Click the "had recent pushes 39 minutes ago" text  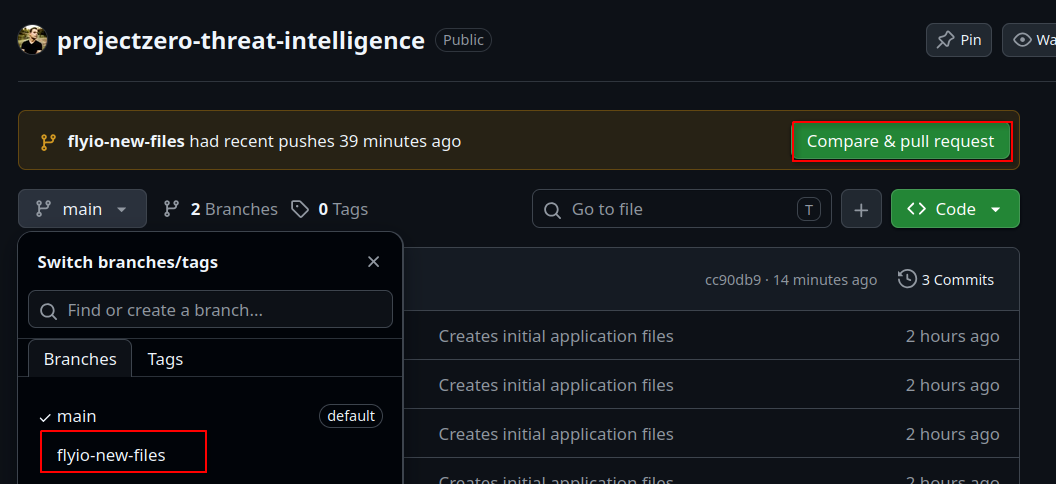pyautogui.click(x=325, y=141)
